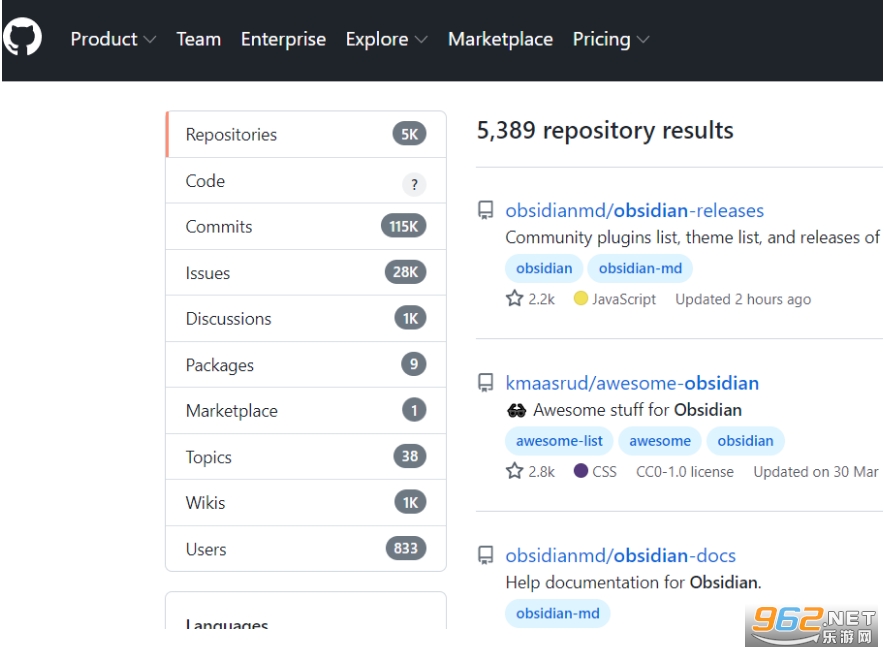884x653 pixels.
Task: Switch to Packages results
Action: click(x=306, y=365)
